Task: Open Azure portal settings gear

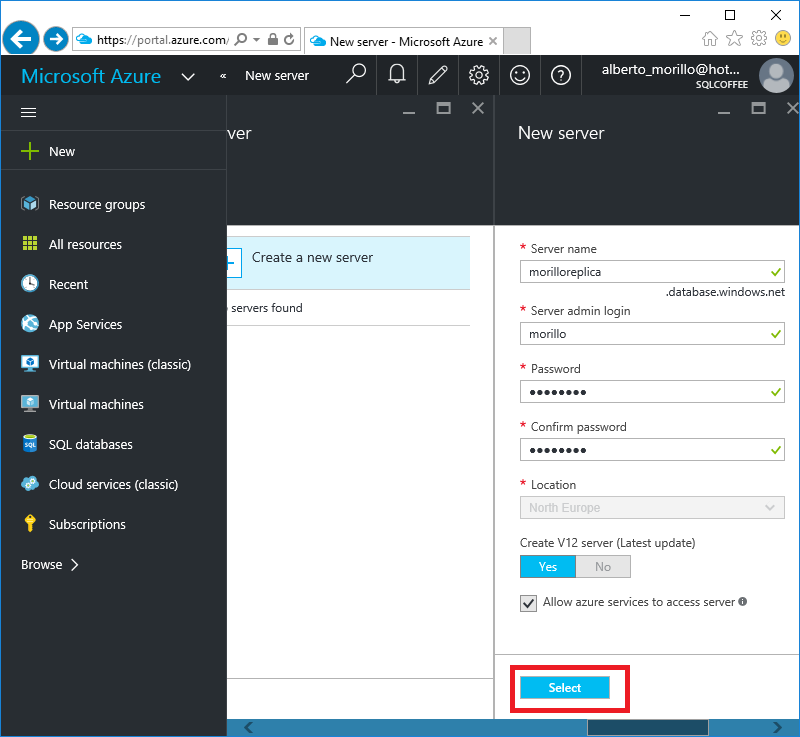Action: (479, 75)
